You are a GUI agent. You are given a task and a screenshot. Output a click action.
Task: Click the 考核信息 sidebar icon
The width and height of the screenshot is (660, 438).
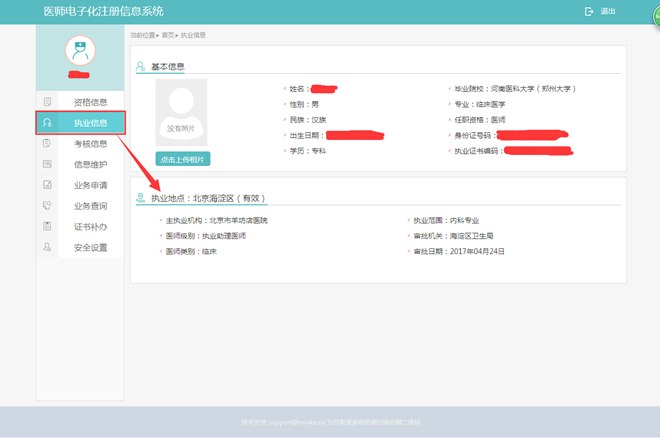47,144
